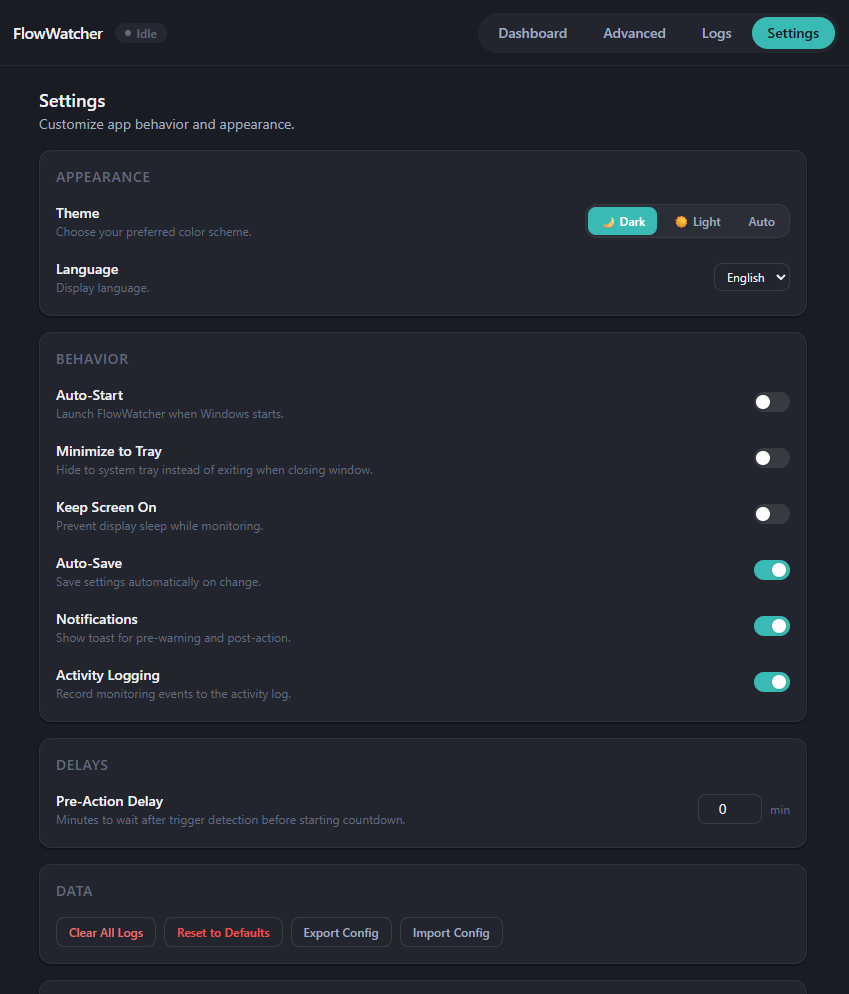Open the Language dropdown showing English
The image size is (849, 994).
click(751, 277)
